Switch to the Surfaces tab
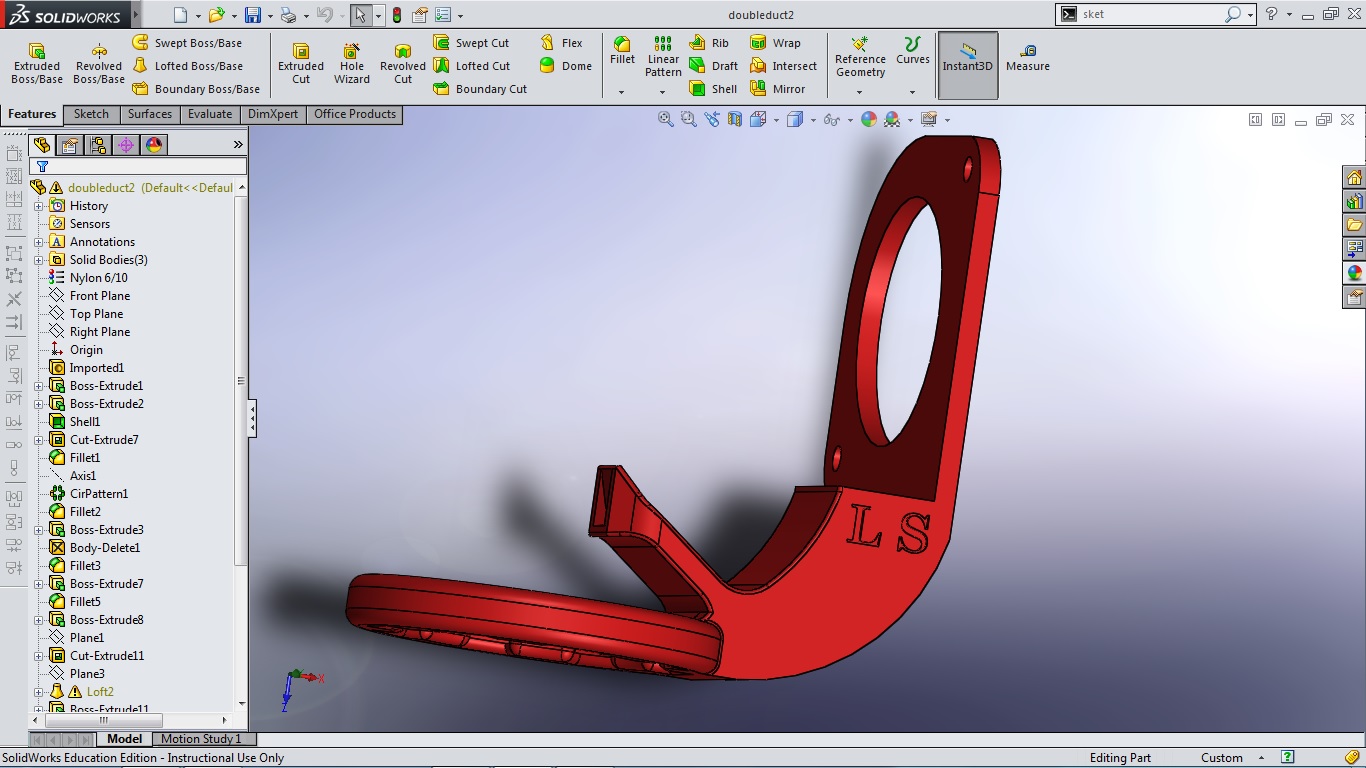 tap(149, 114)
